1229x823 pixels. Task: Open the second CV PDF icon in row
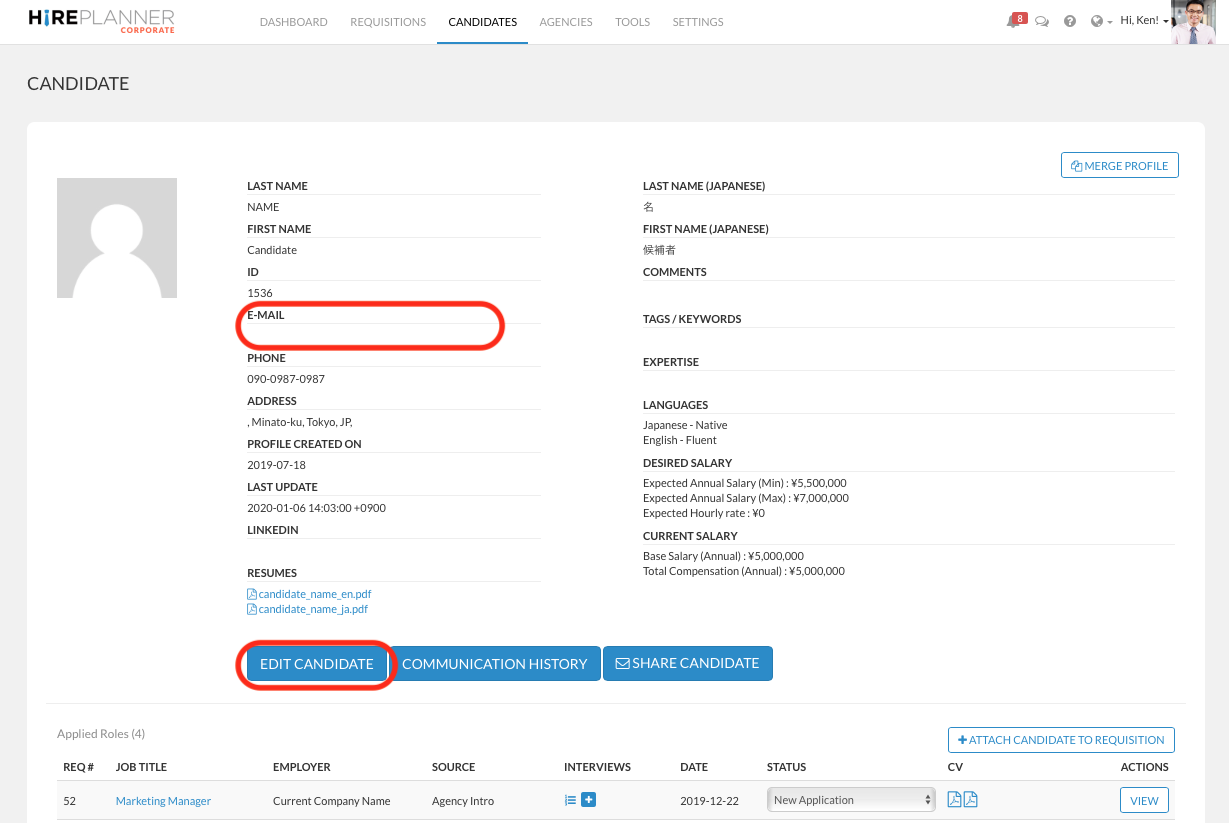pyautogui.click(x=970, y=799)
